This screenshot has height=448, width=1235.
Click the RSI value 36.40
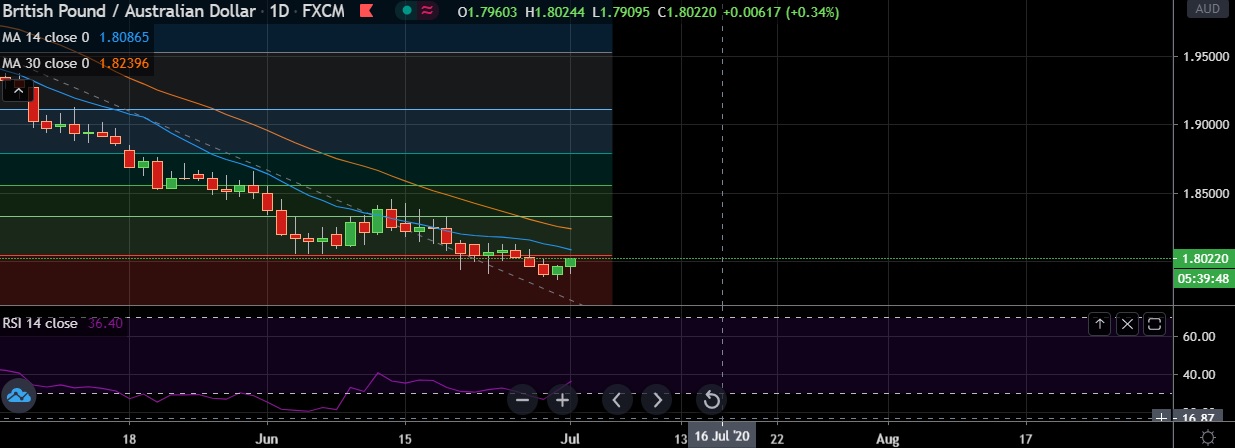(104, 323)
